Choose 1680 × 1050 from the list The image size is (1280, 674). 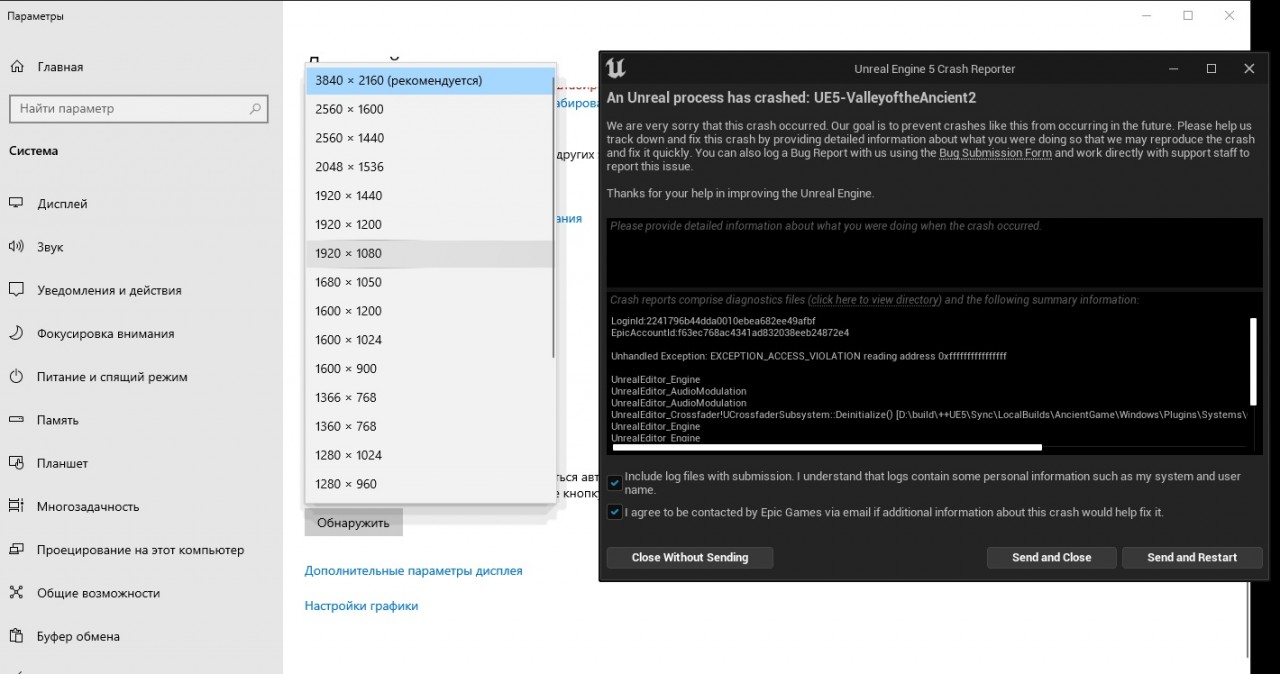click(430, 282)
